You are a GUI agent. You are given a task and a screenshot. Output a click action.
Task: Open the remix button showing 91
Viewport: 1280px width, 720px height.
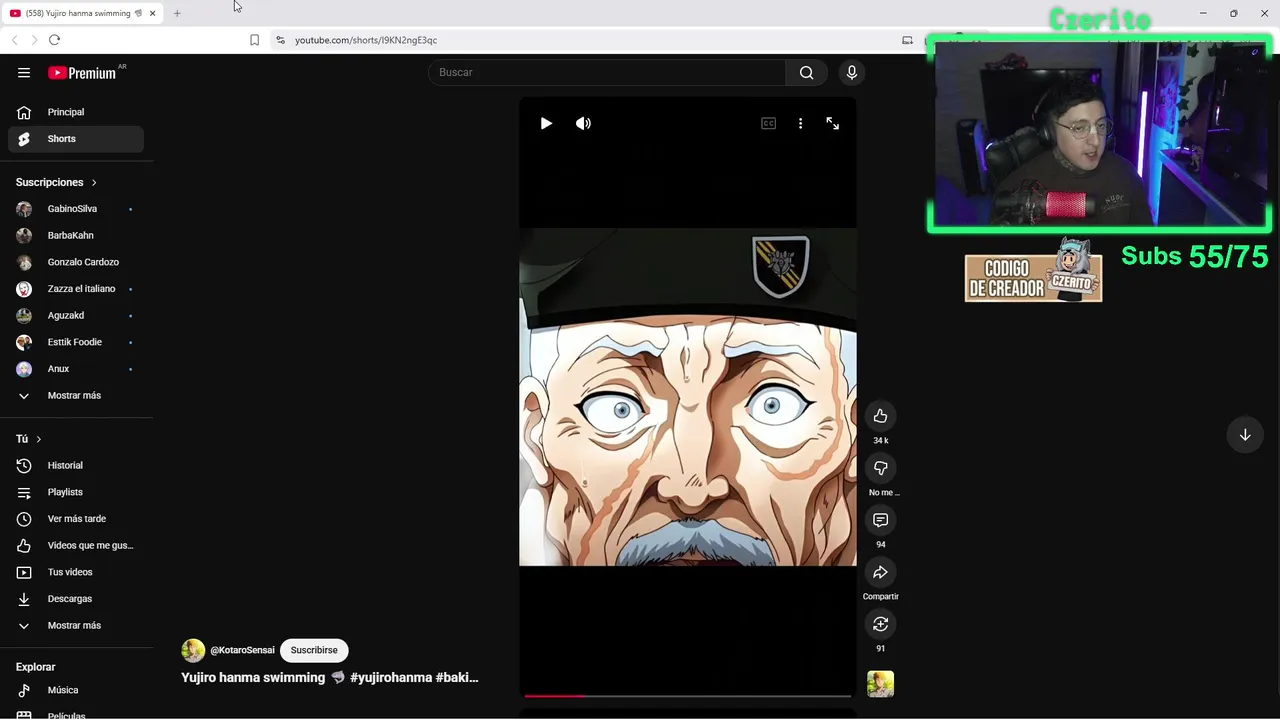click(x=880, y=624)
